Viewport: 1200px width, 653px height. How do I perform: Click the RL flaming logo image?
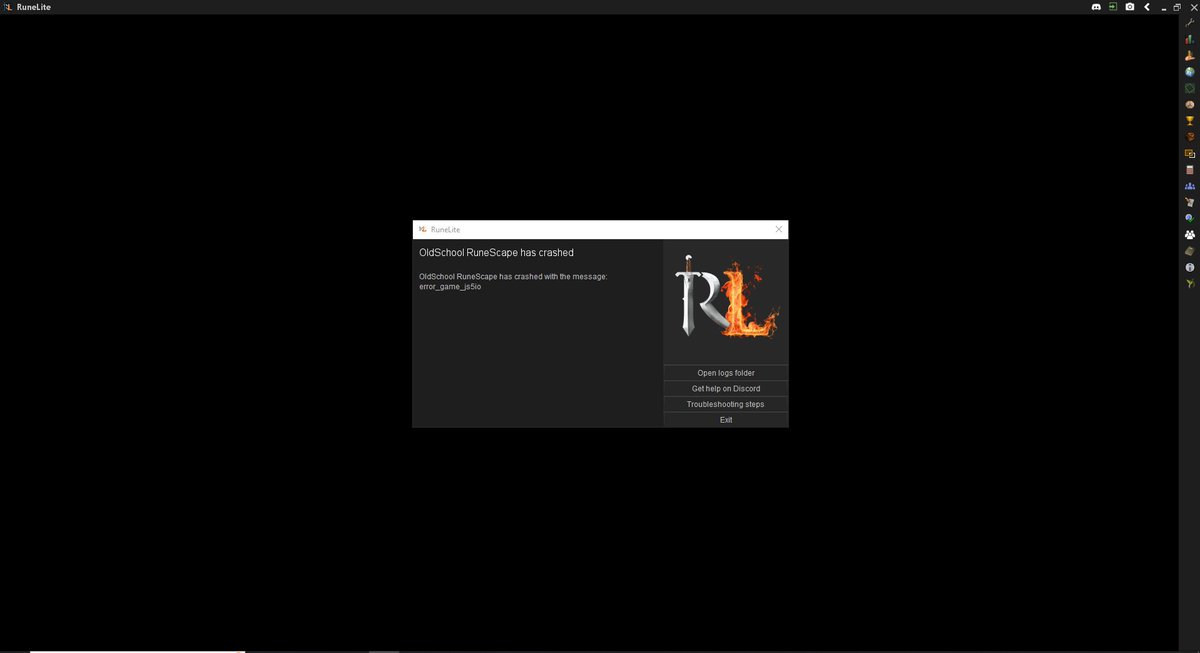click(726, 297)
